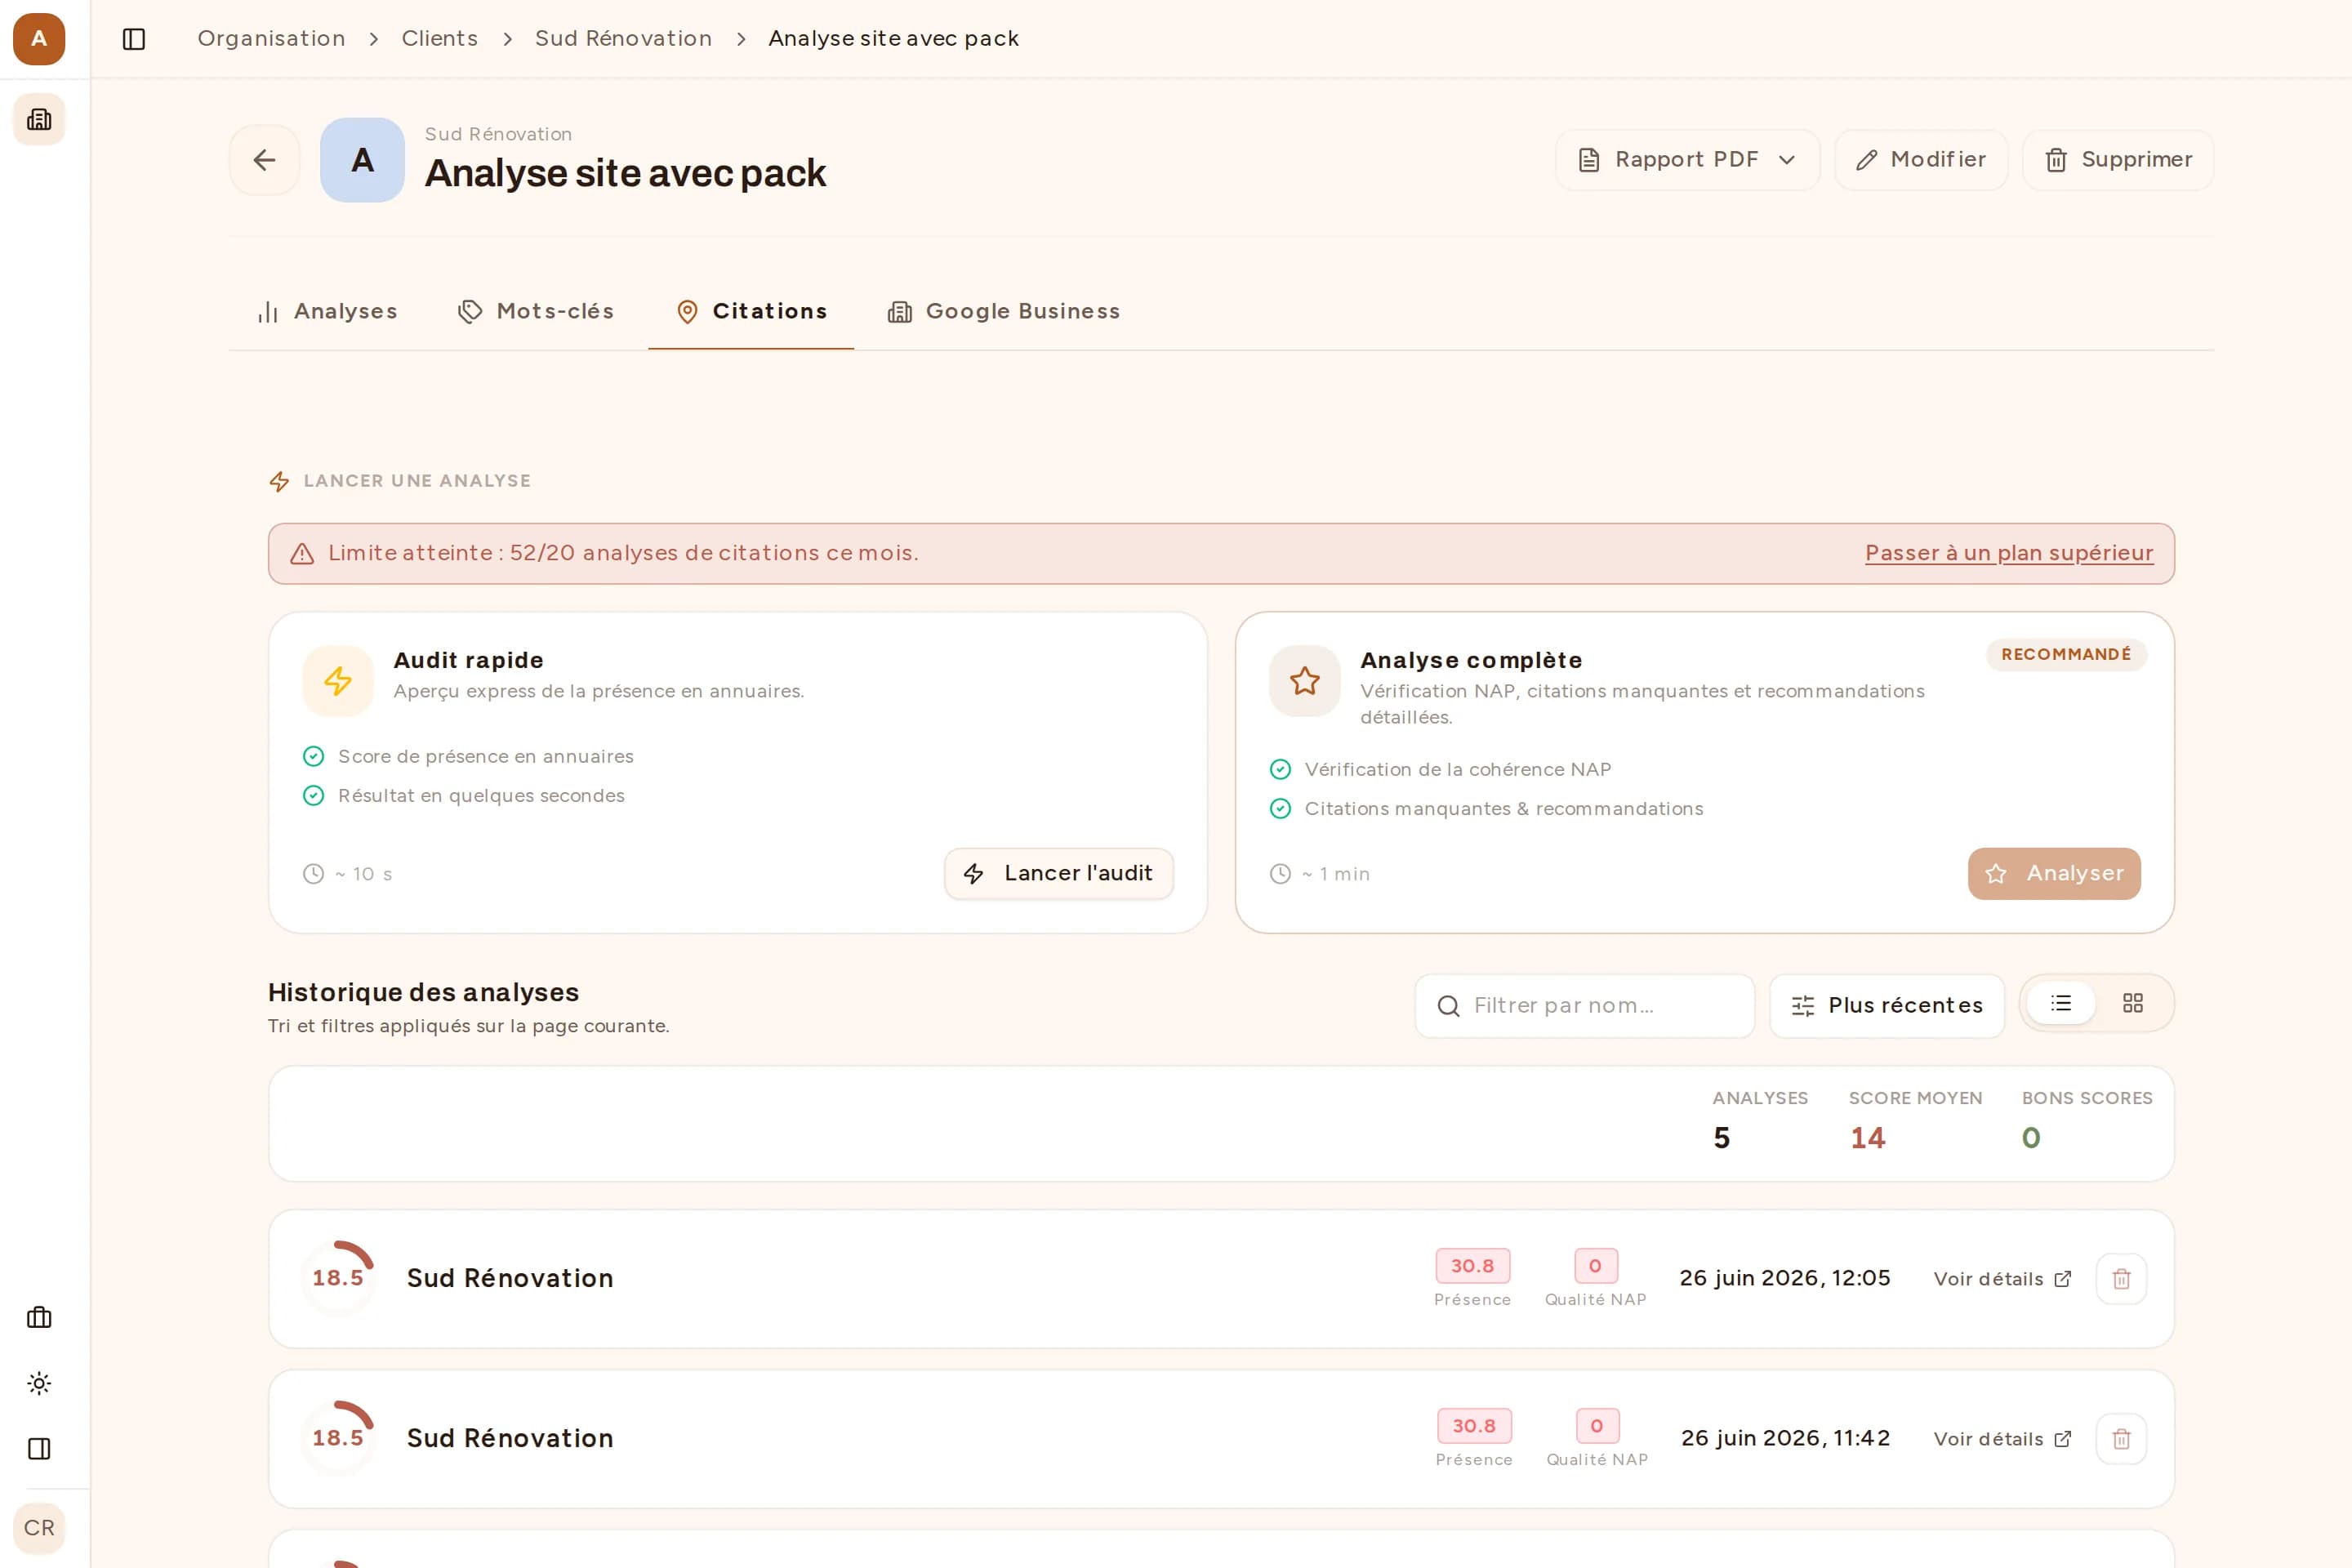
Task: Open Voir détails for the 11:42 analysis
Action: pyautogui.click(x=2002, y=1439)
